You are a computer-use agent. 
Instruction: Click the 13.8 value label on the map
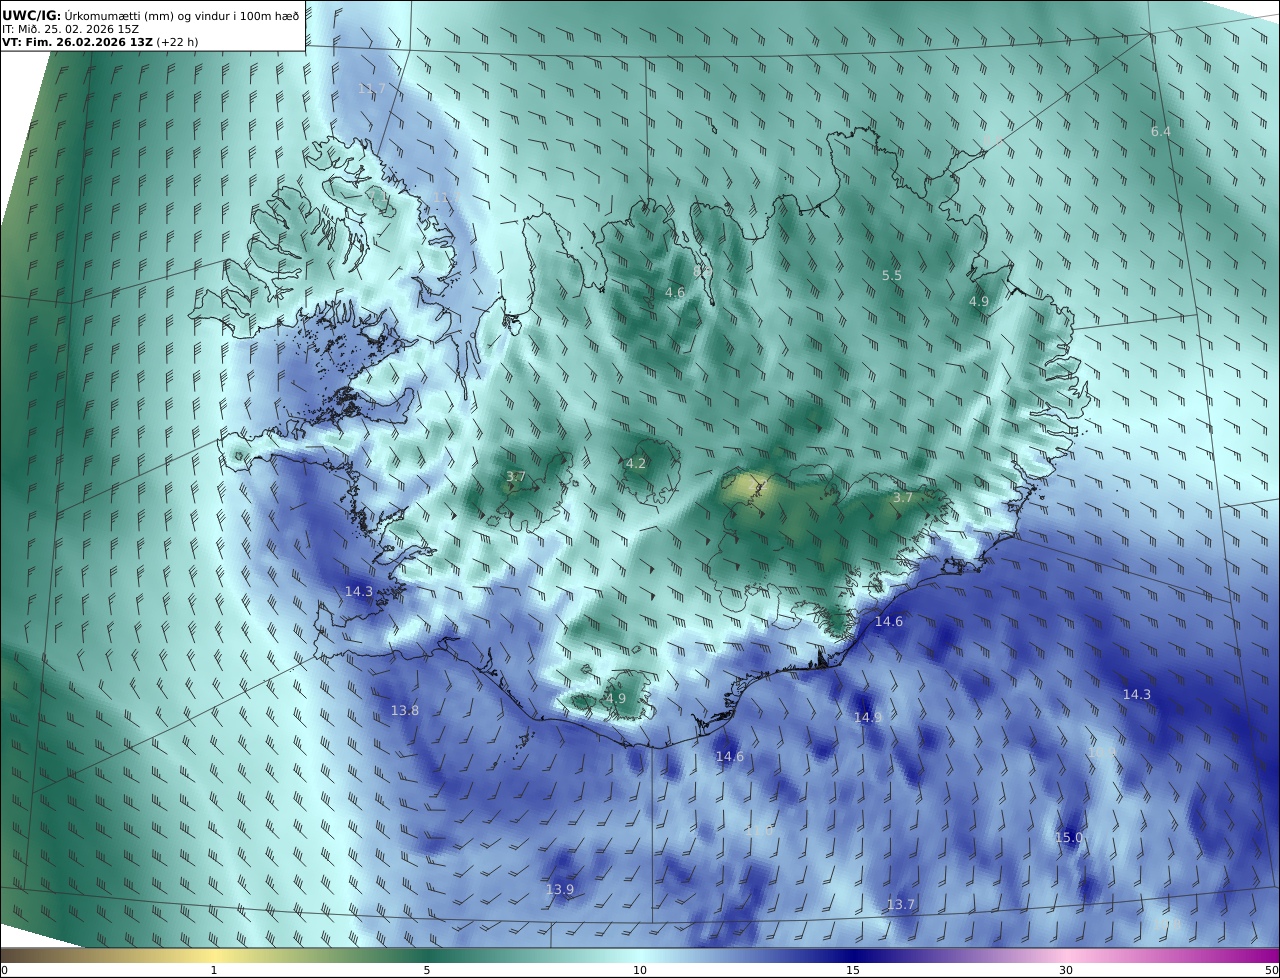pos(405,711)
